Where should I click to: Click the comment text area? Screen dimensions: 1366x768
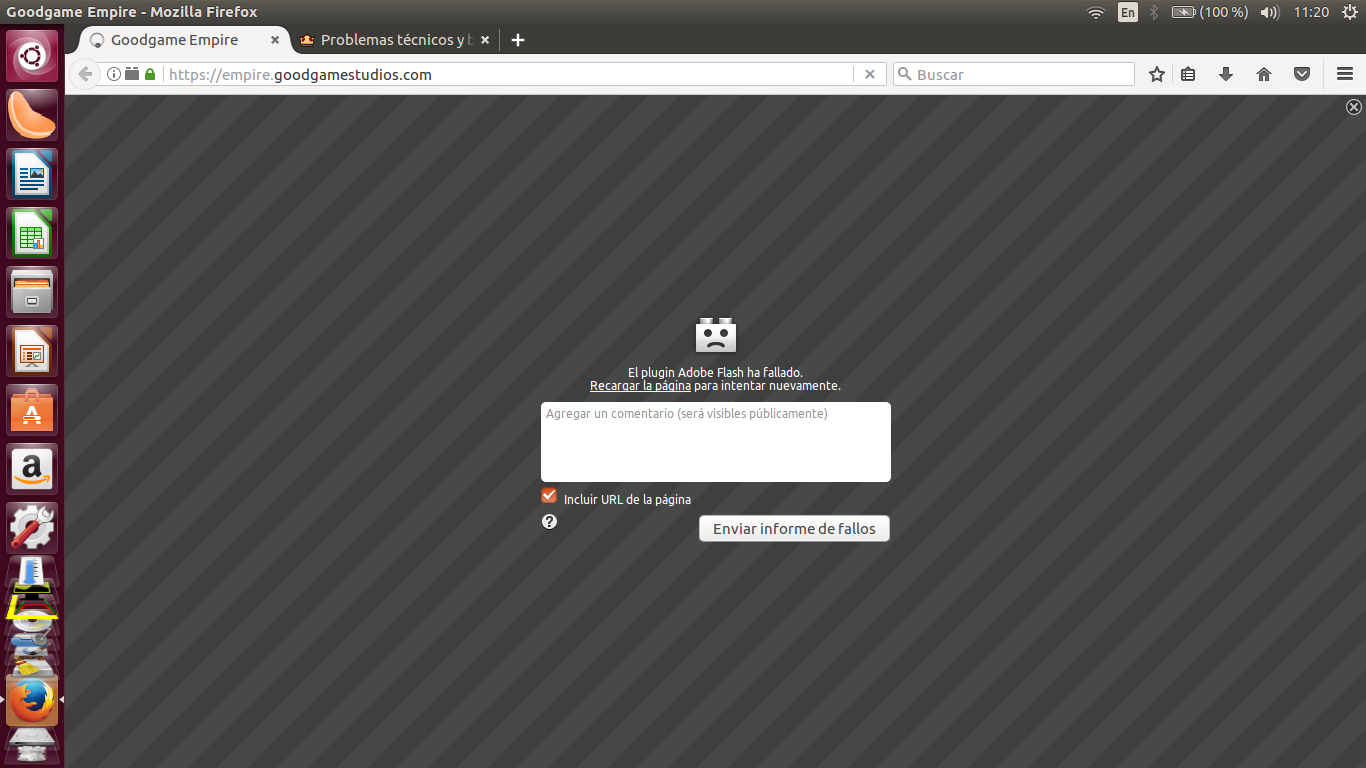[x=716, y=442]
